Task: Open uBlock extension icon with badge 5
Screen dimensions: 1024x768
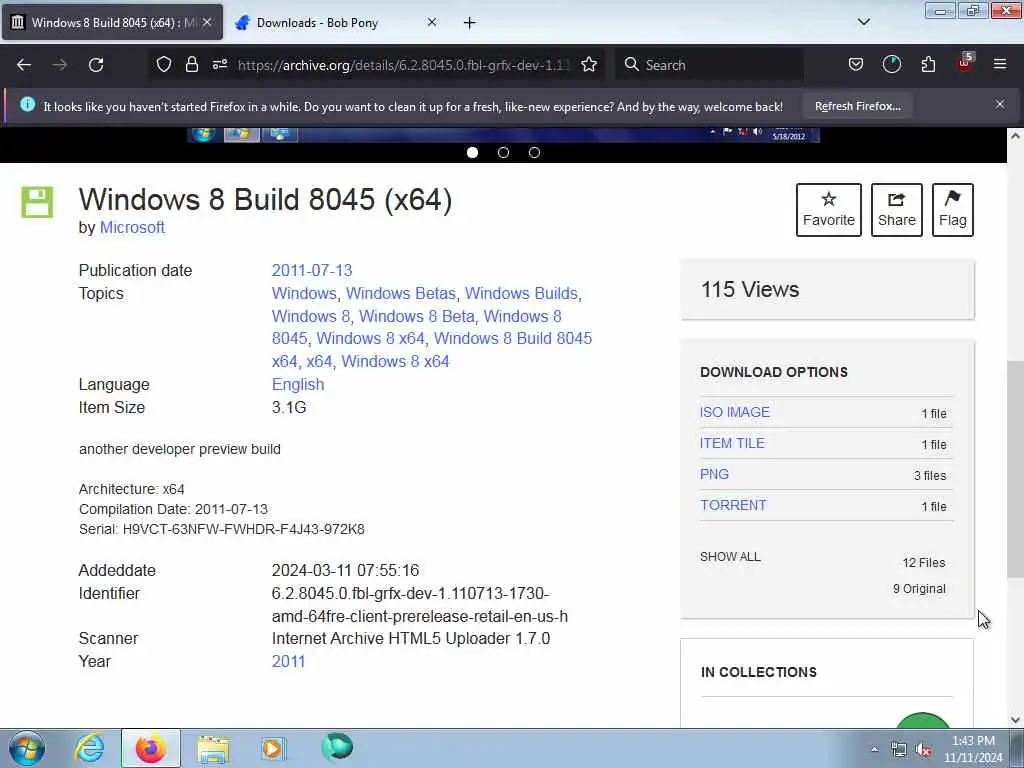Action: click(x=965, y=63)
